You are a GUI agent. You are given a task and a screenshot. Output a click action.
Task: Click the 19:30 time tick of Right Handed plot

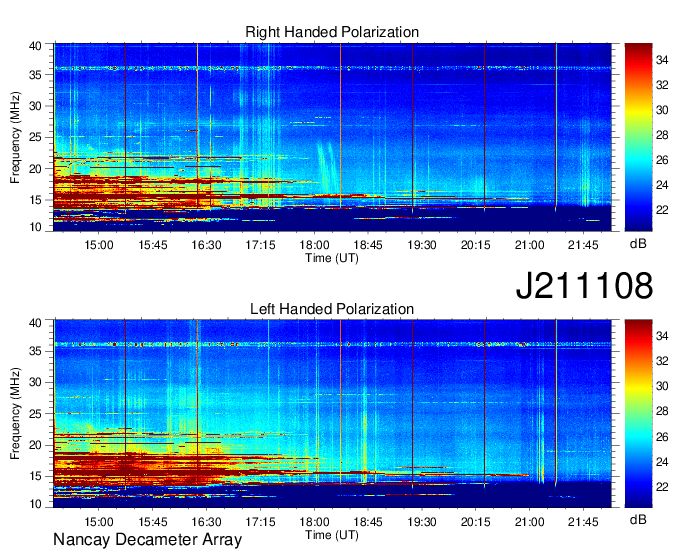coord(422,245)
